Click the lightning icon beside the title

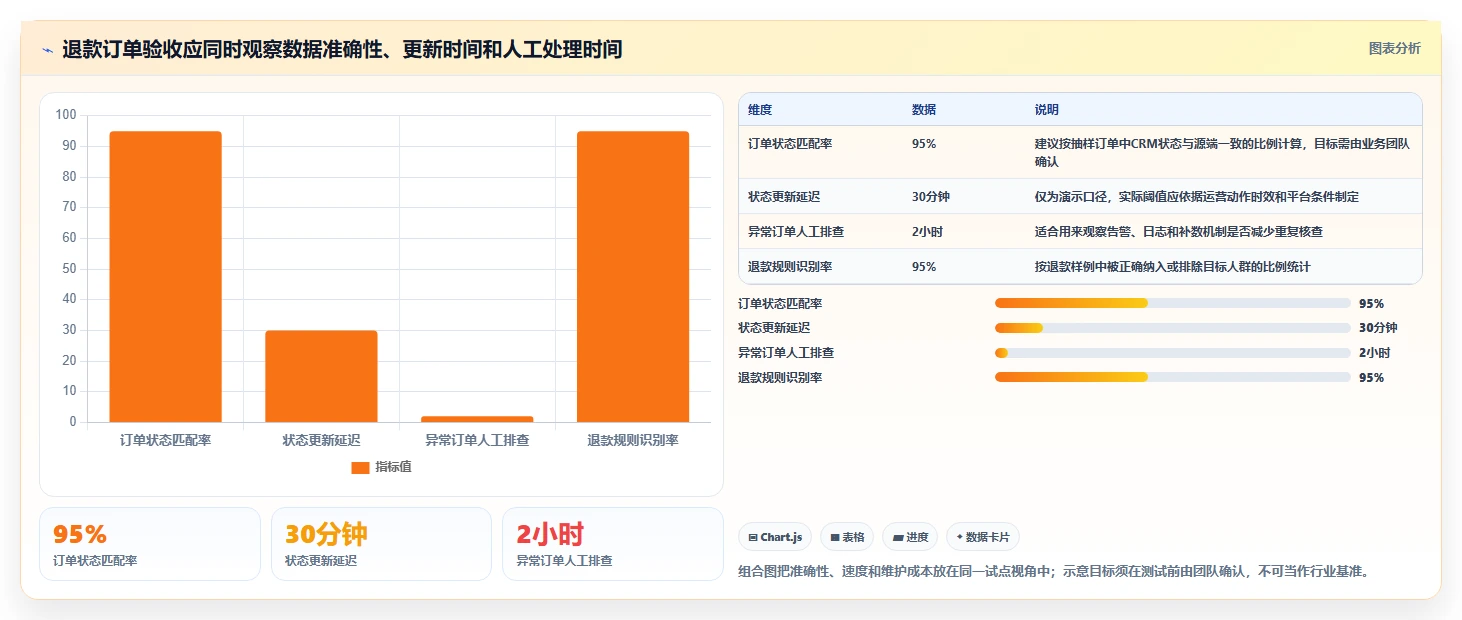coord(47,49)
